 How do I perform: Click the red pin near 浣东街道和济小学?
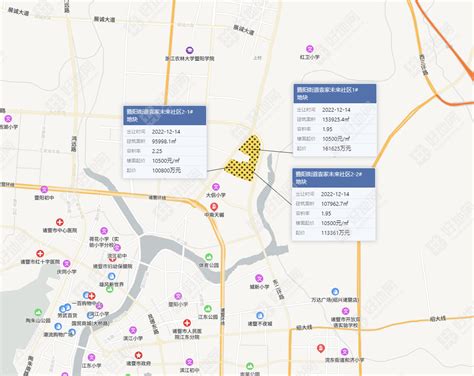pyautogui.click(x=321, y=349)
